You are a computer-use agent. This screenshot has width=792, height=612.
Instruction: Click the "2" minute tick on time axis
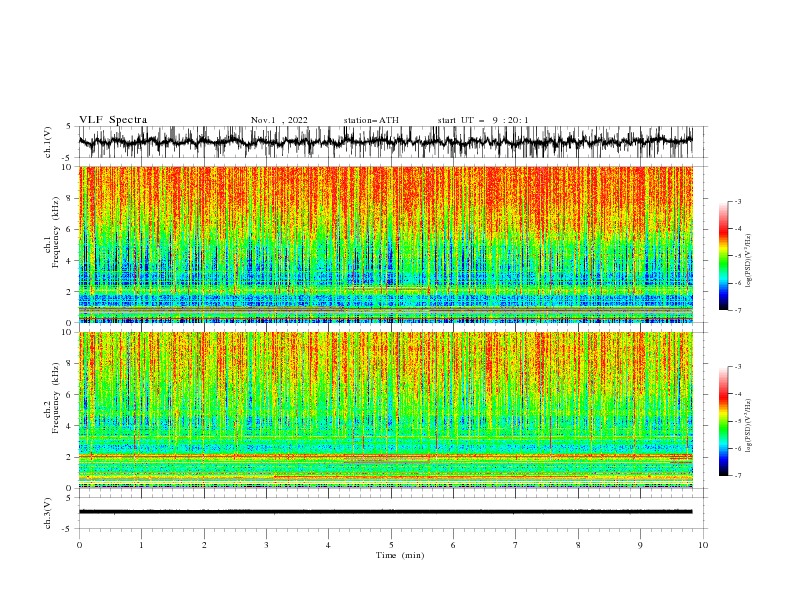pos(204,545)
